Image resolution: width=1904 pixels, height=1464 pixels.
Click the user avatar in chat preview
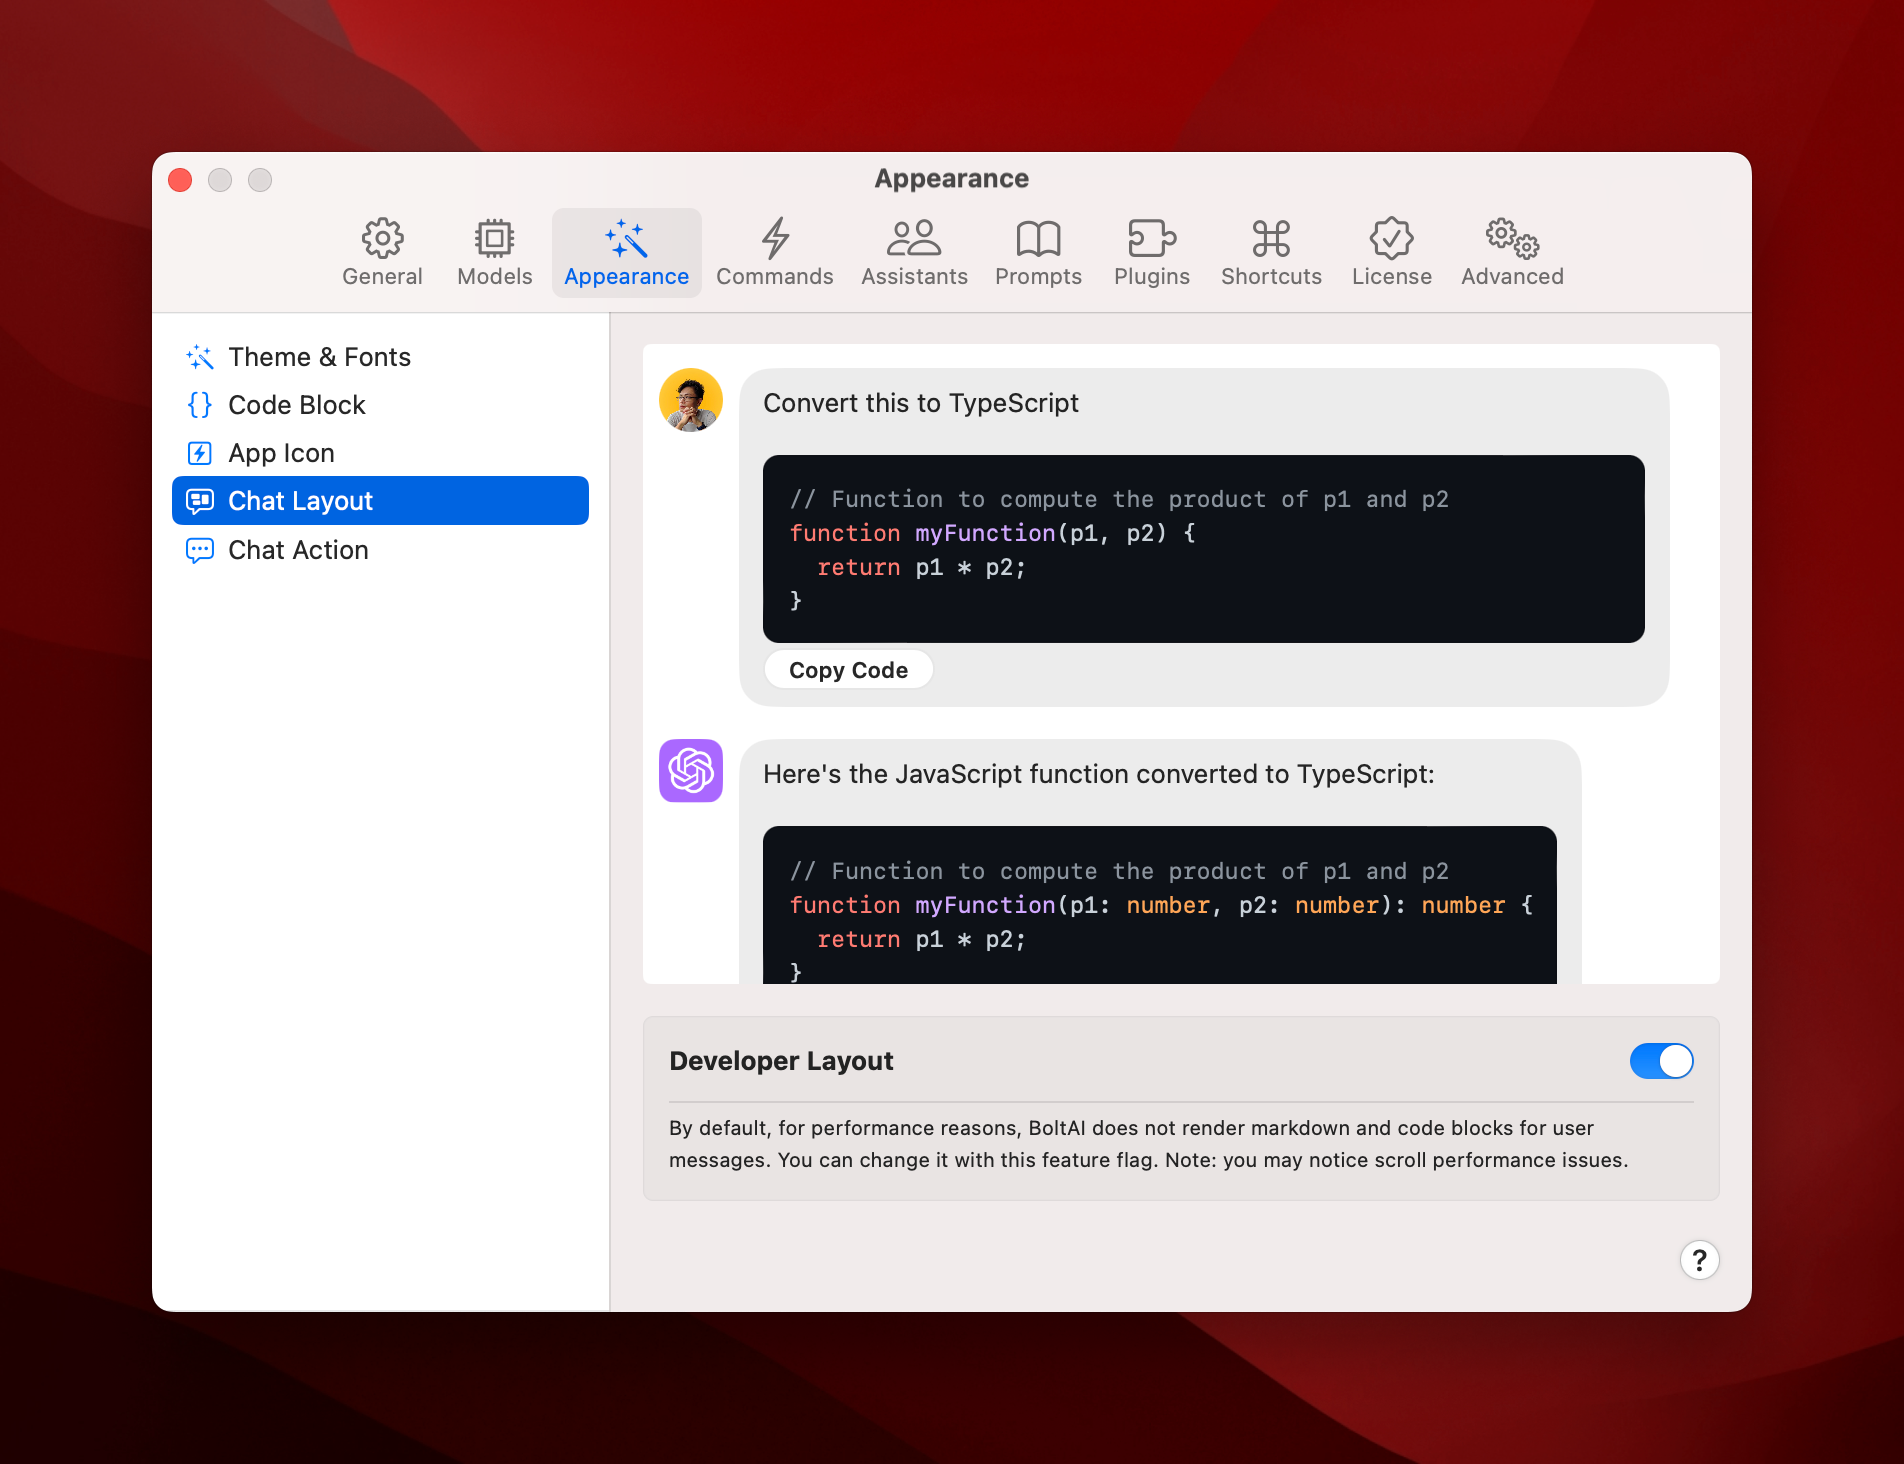(x=691, y=400)
